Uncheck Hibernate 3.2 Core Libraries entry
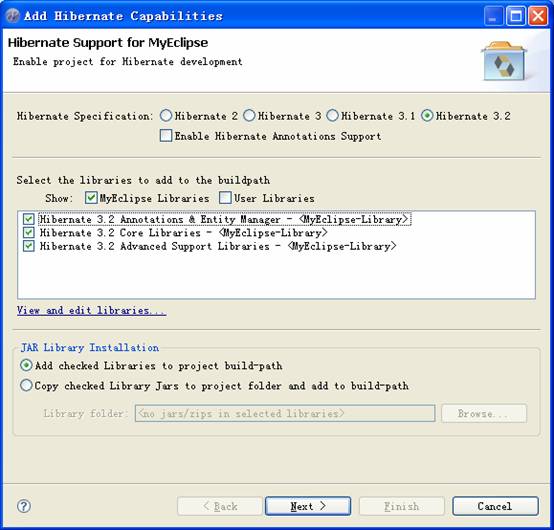This screenshot has width=554, height=530. (29, 232)
